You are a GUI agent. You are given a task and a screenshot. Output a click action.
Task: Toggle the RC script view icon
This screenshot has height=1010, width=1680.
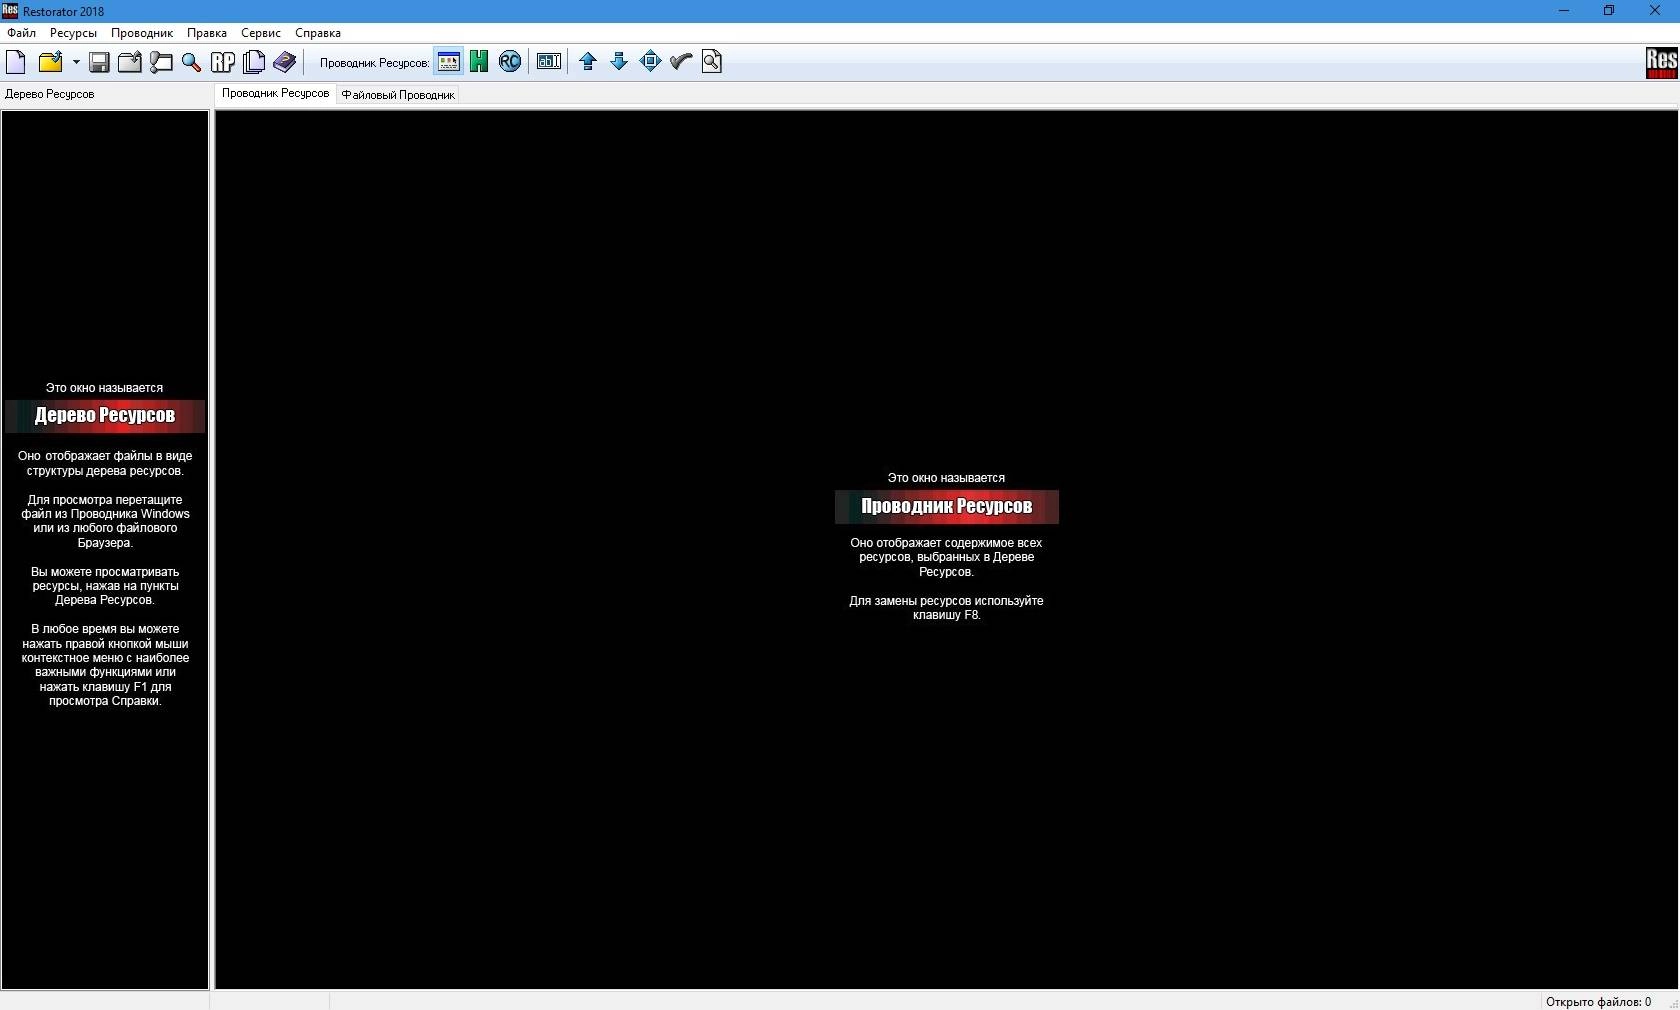pyautogui.click(x=510, y=62)
